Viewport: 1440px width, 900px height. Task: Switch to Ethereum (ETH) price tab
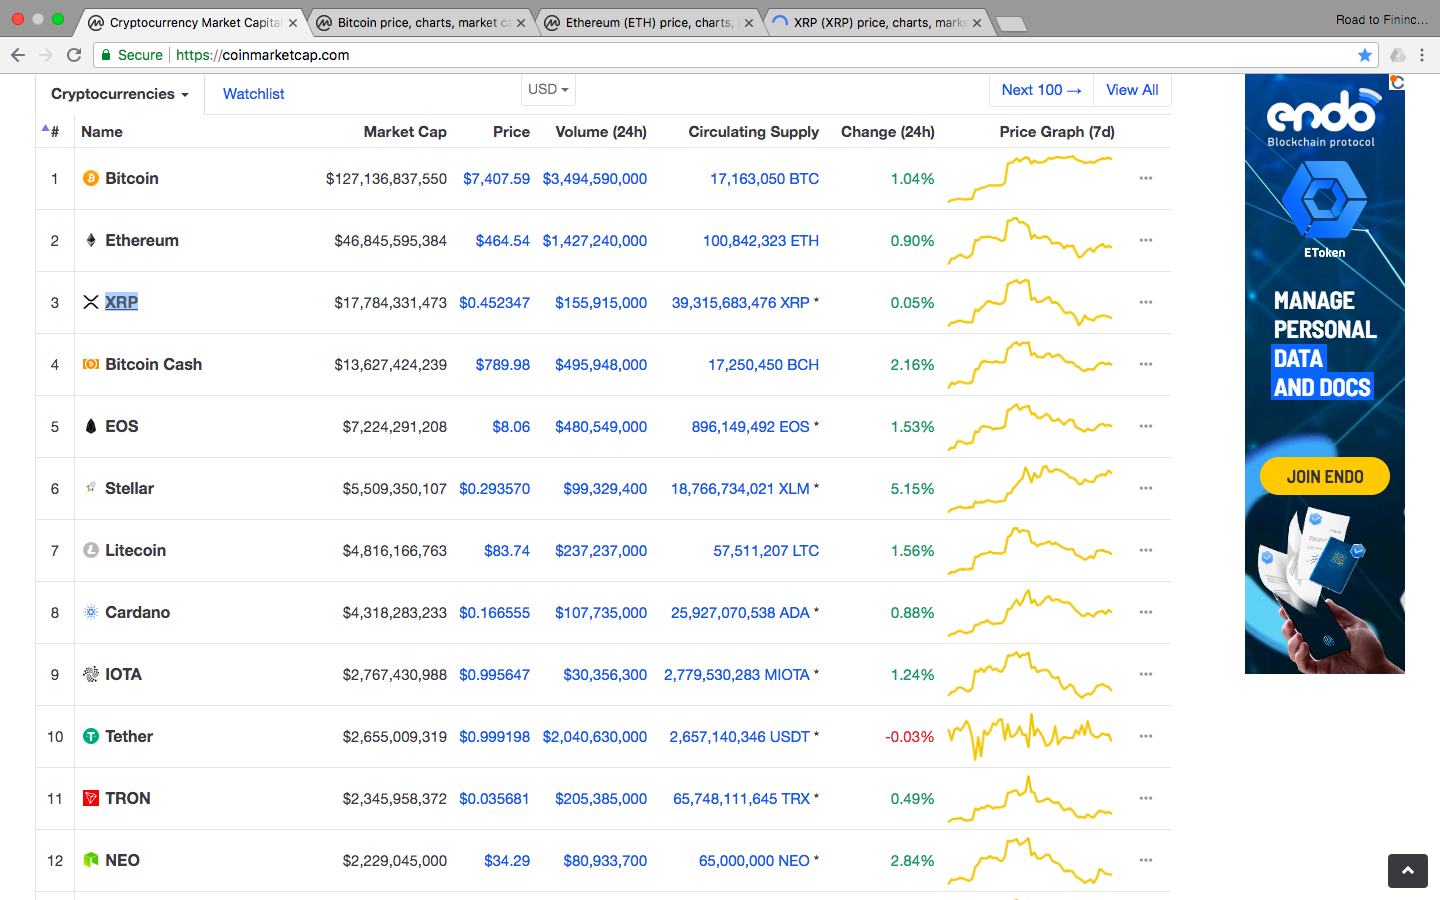tap(648, 22)
